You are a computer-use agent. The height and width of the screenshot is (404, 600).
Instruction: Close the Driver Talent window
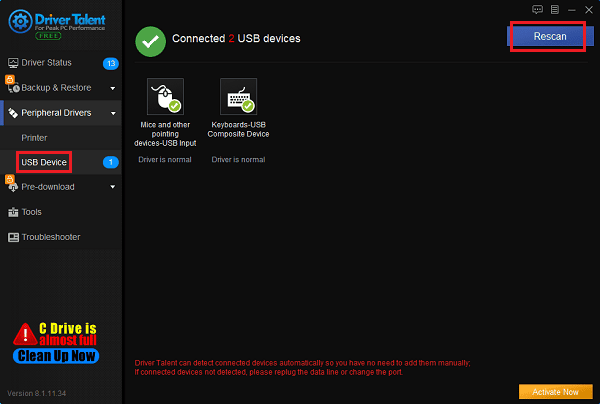589,10
